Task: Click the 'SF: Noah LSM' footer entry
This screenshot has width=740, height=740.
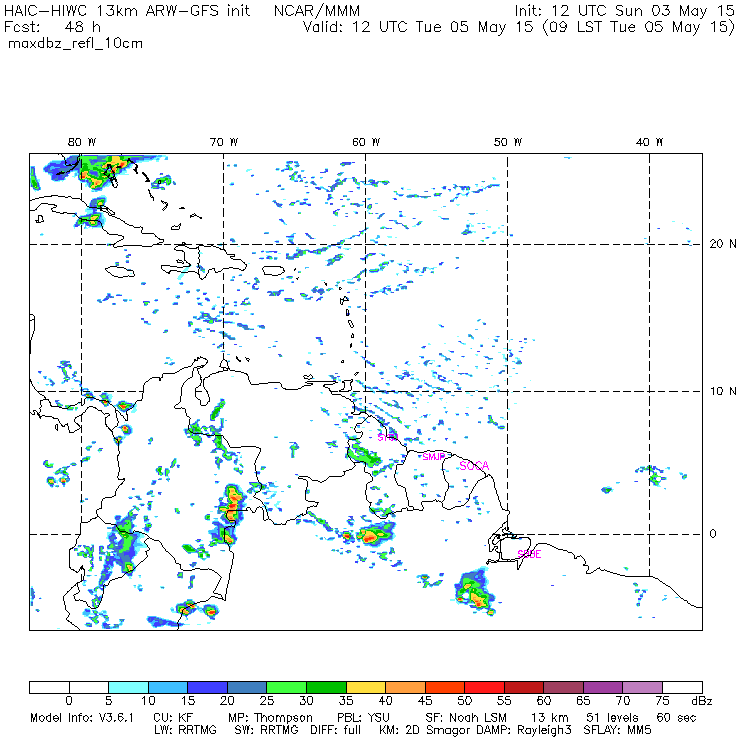Action: click(466, 718)
